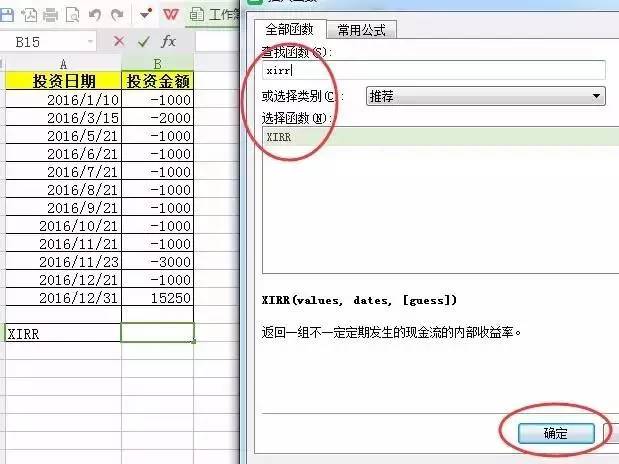Viewport: 619px width, 464px height.
Task: Open Print Preview from the toolbar
Action: click(x=72, y=15)
